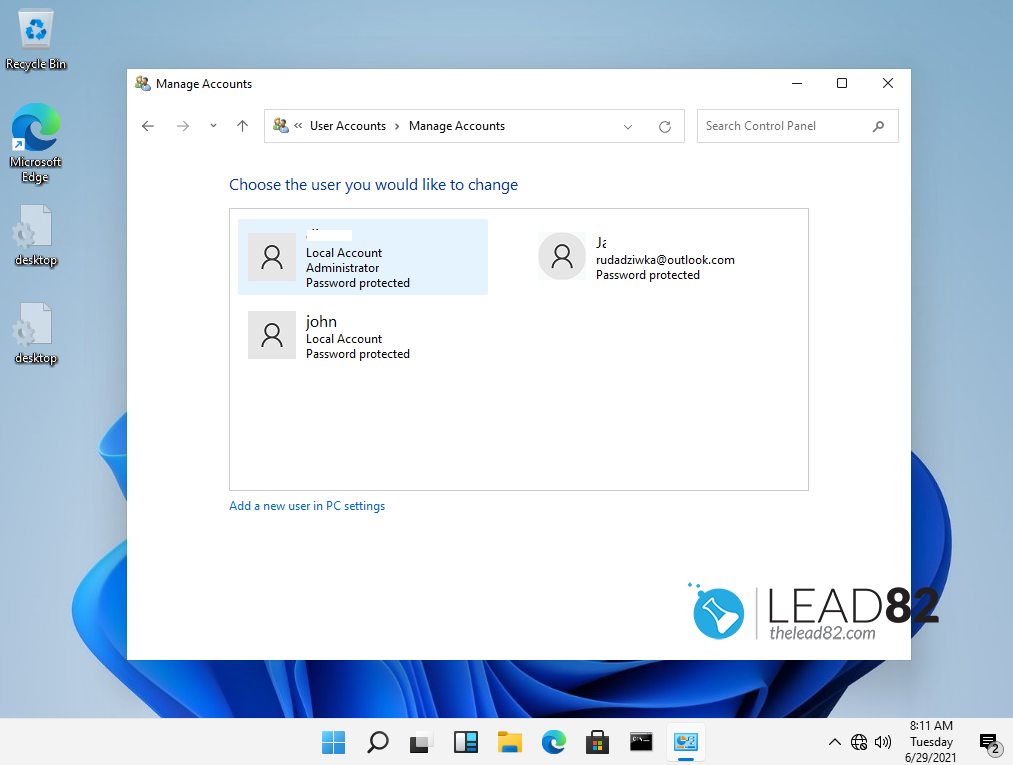Refresh the Manage Accounts page

click(665, 126)
